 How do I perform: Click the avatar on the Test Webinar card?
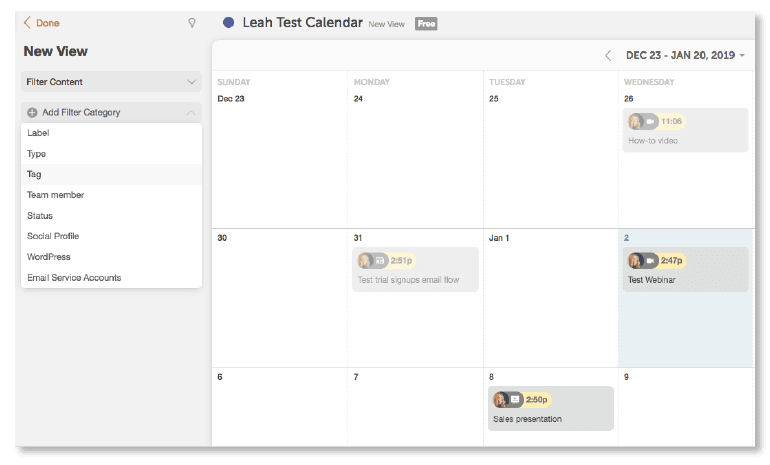(635, 260)
